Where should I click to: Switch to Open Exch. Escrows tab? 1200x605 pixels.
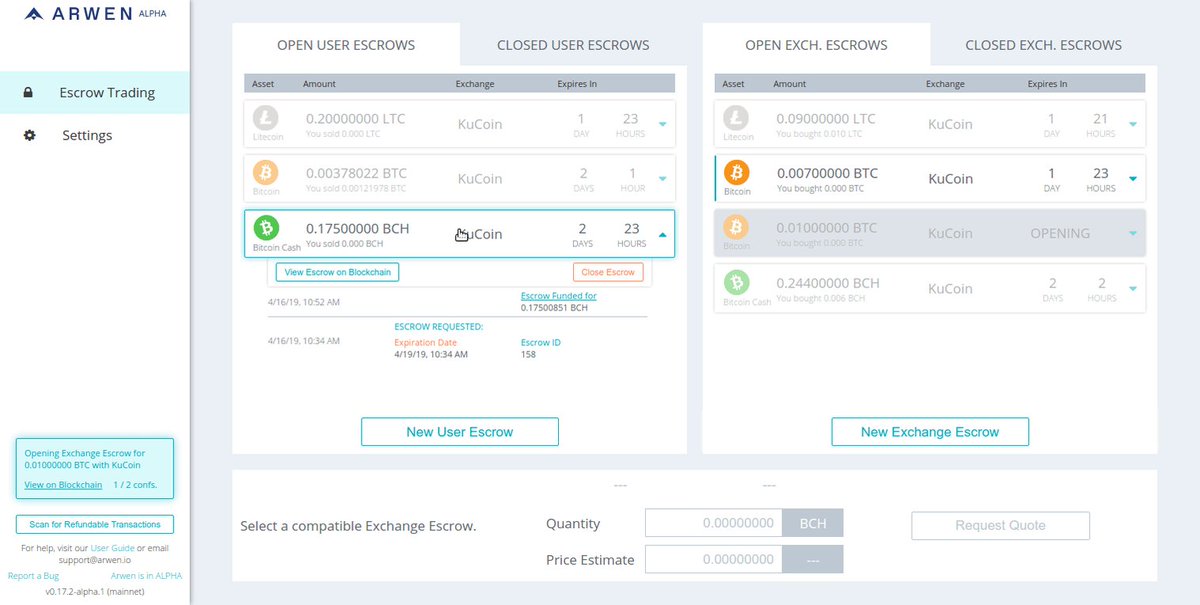pos(816,45)
